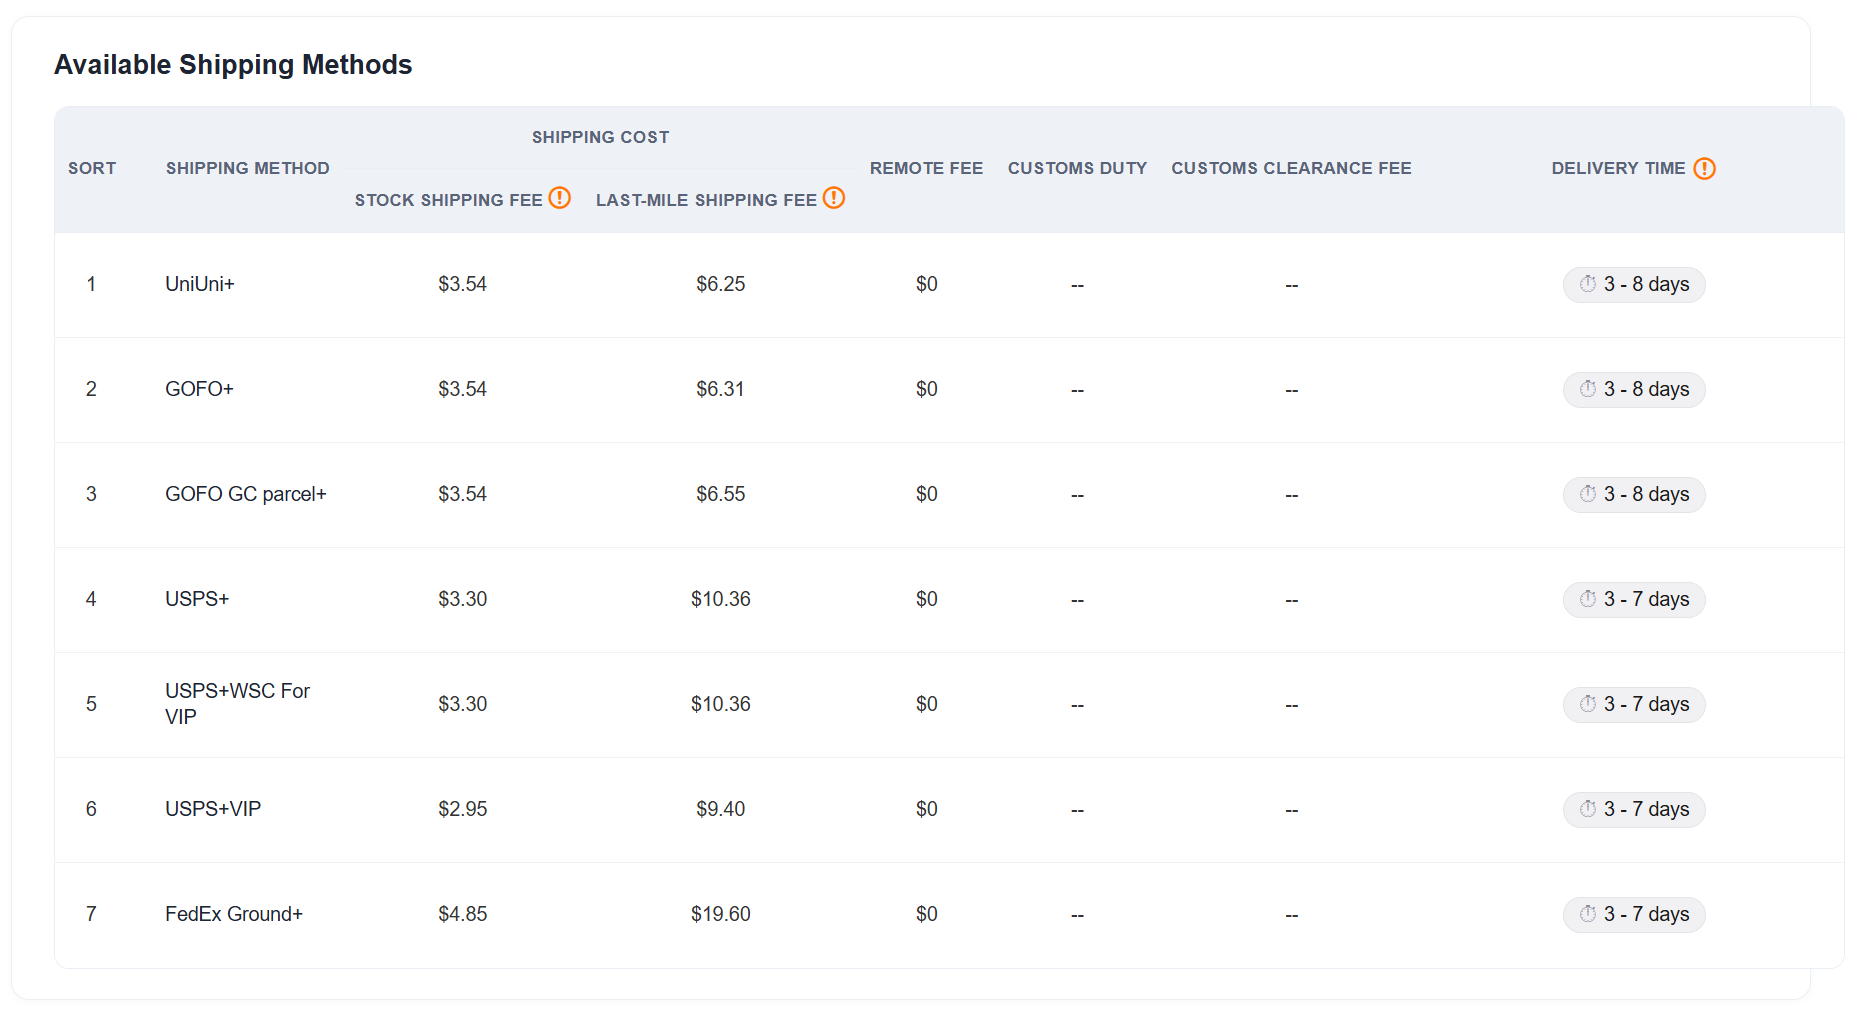Select the FedEx Ground+ shipping method name
The height and width of the screenshot is (1016, 1859).
234,914
